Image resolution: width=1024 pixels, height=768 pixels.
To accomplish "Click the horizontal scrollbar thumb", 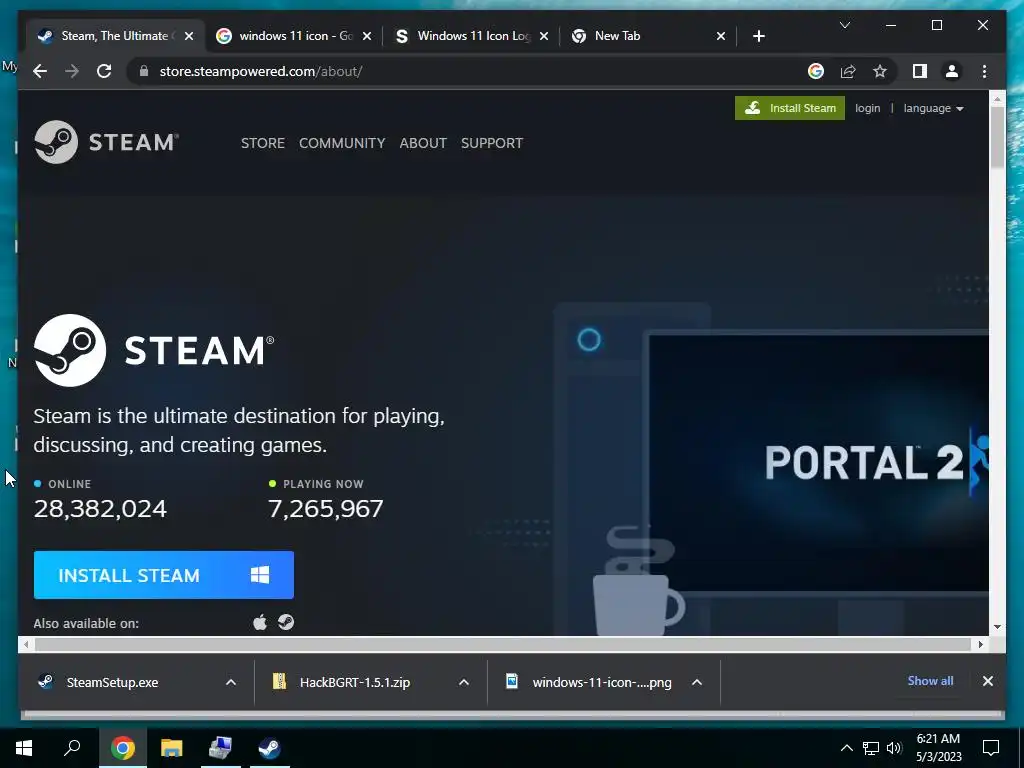I will 504,645.
